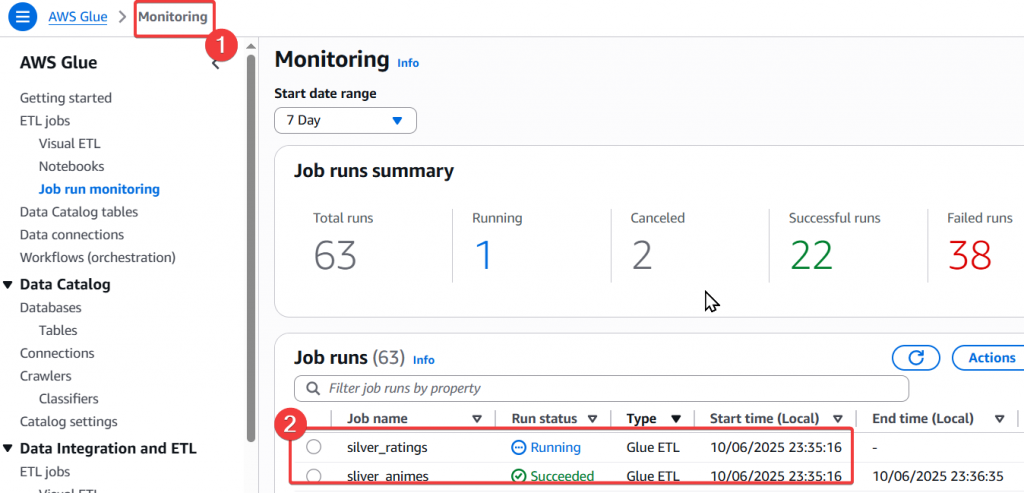Open Crawlers in the sidebar
The image size is (1024, 493).
coord(46,376)
